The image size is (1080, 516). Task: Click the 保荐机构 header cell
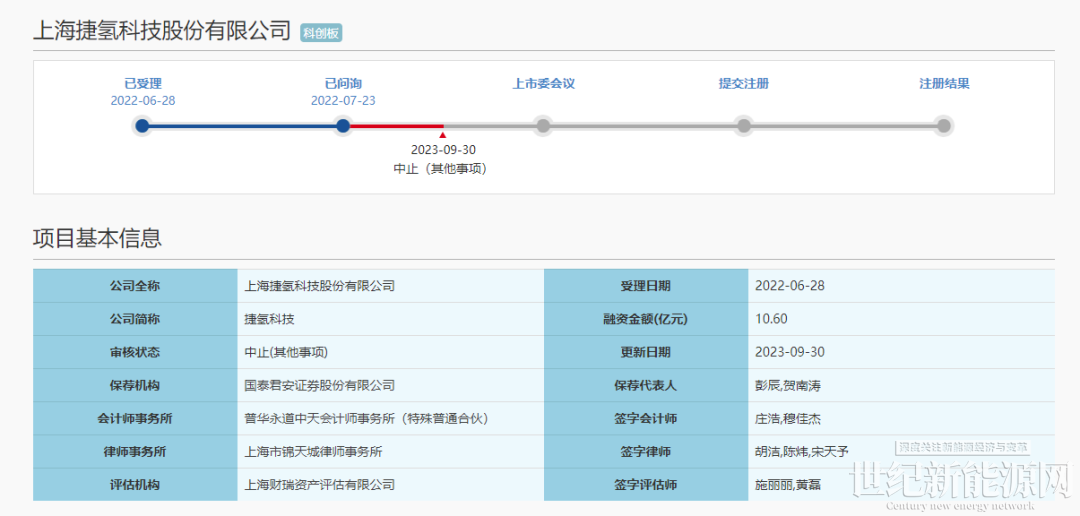tap(135, 385)
